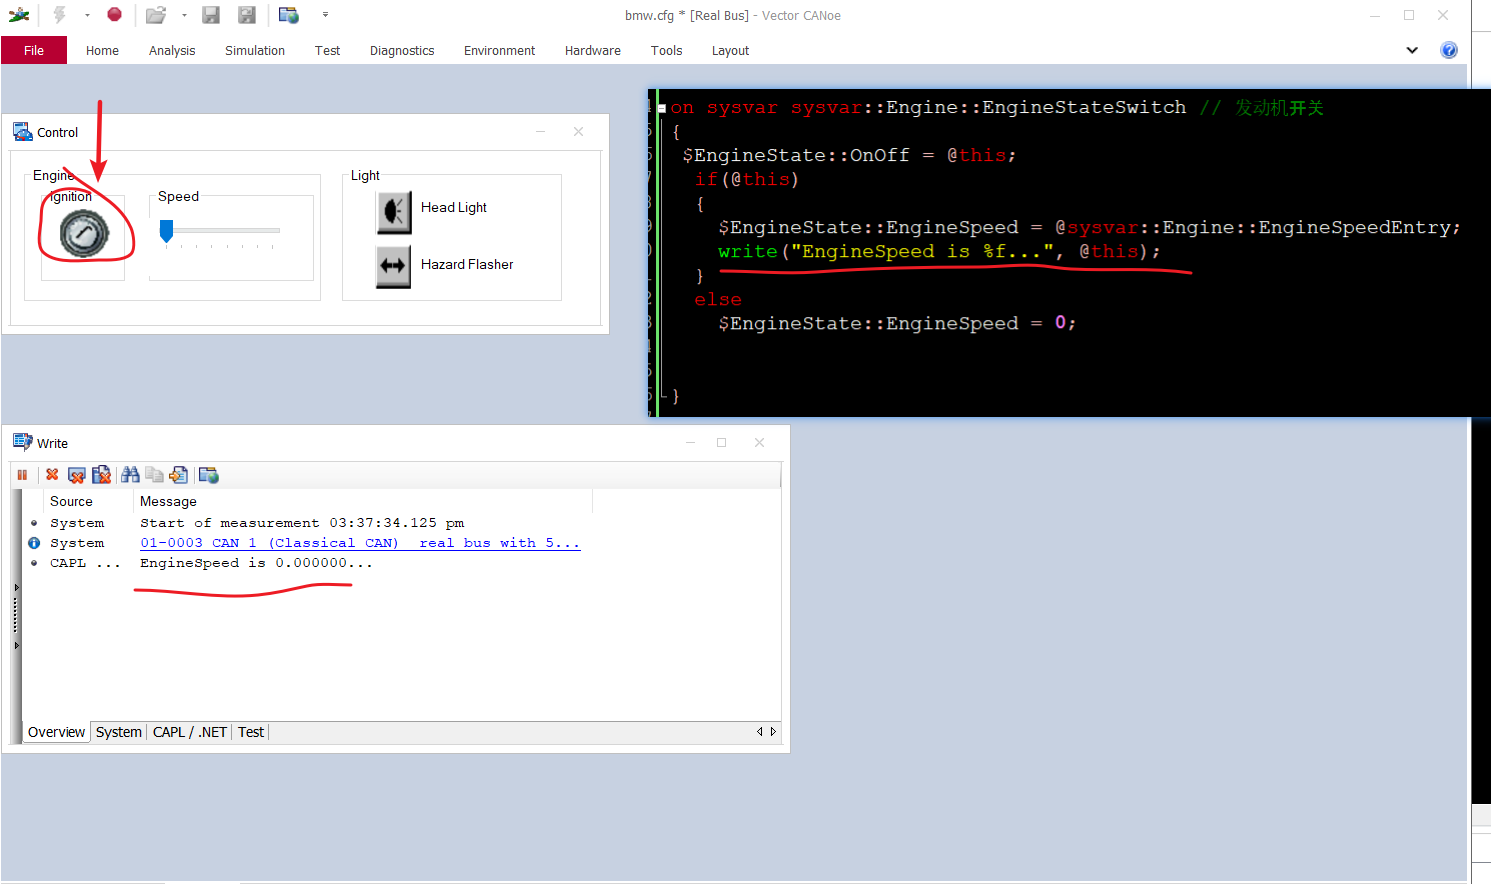Viewport: 1491px width, 884px height.
Task: Collapse the code block fold marker
Action: [662, 108]
